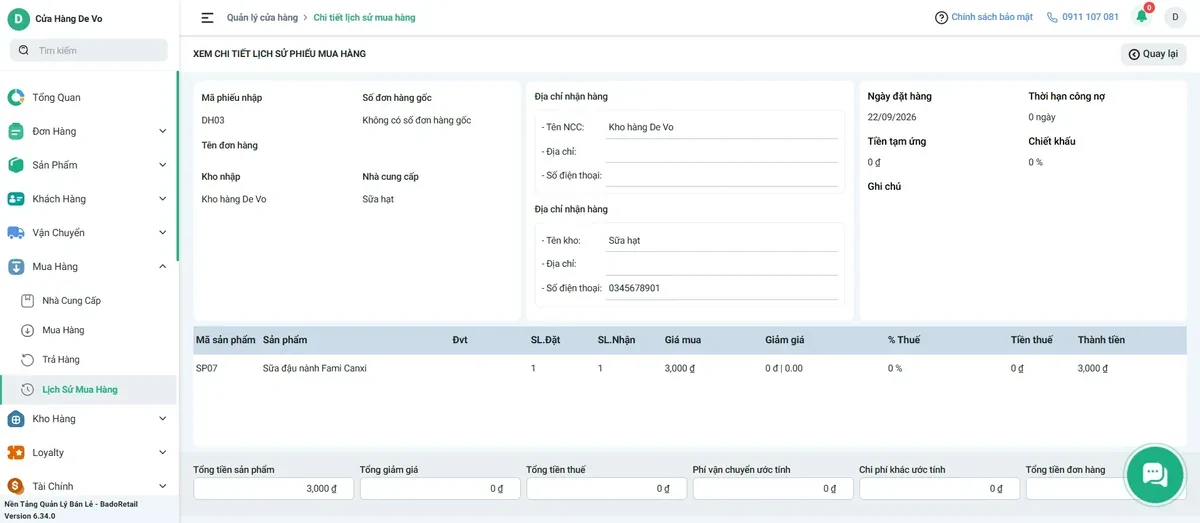Click the Kho Hàng warehouse icon
This screenshot has width=1200, height=523.
(x=16, y=419)
